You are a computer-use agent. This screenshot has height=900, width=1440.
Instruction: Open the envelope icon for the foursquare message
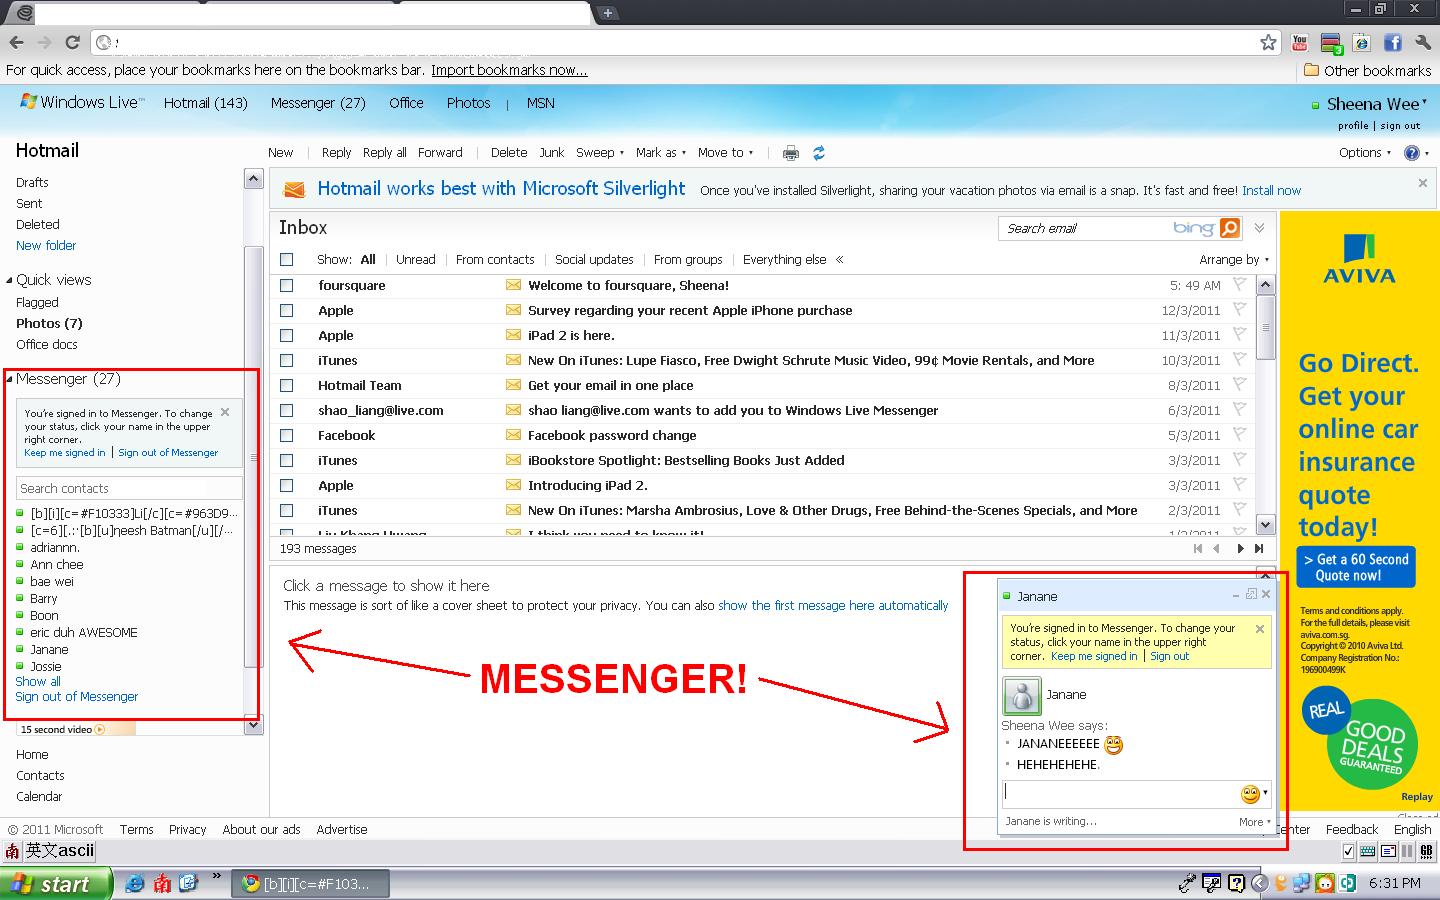(513, 285)
